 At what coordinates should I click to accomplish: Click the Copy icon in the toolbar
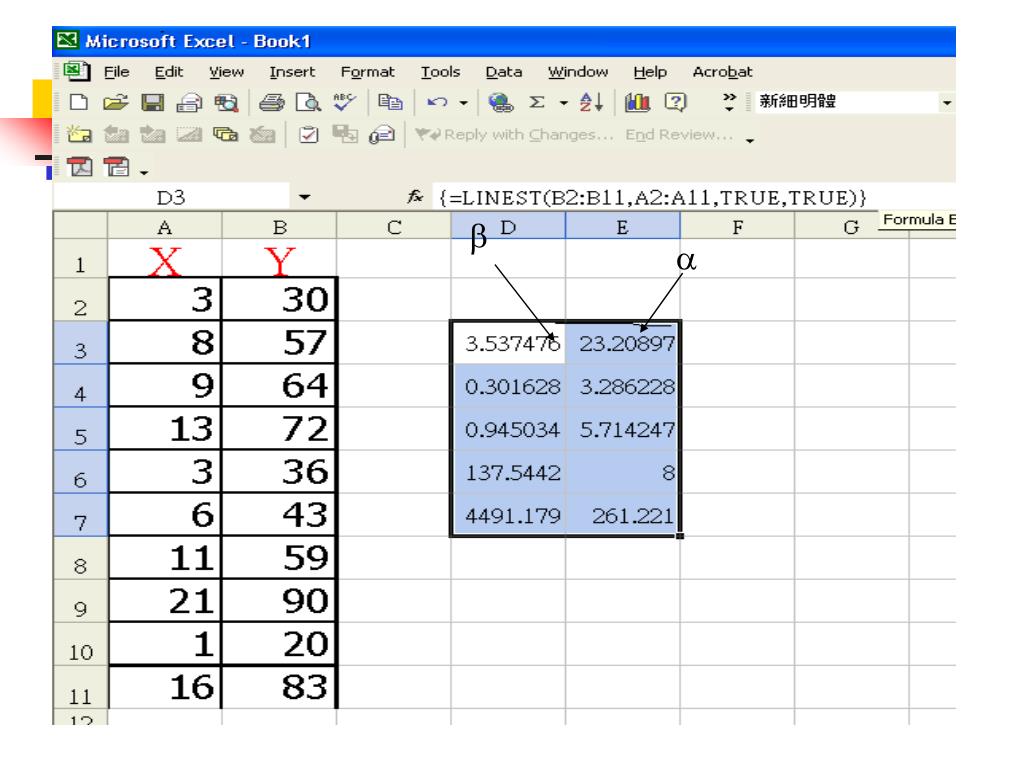(390, 103)
